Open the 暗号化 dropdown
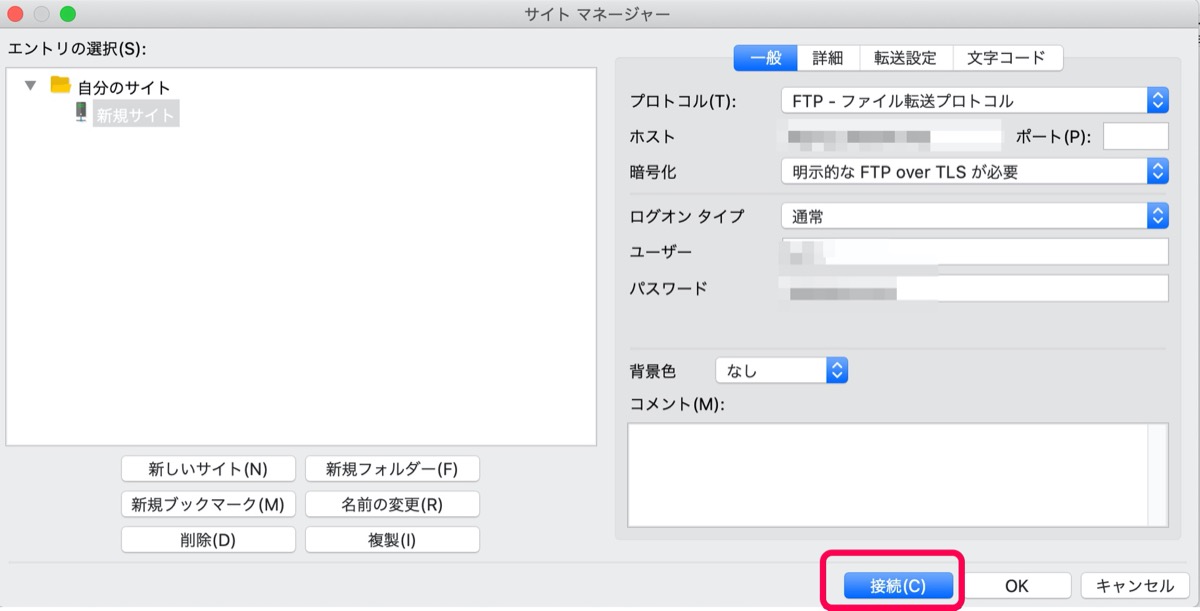 pyautogui.click(x=974, y=171)
